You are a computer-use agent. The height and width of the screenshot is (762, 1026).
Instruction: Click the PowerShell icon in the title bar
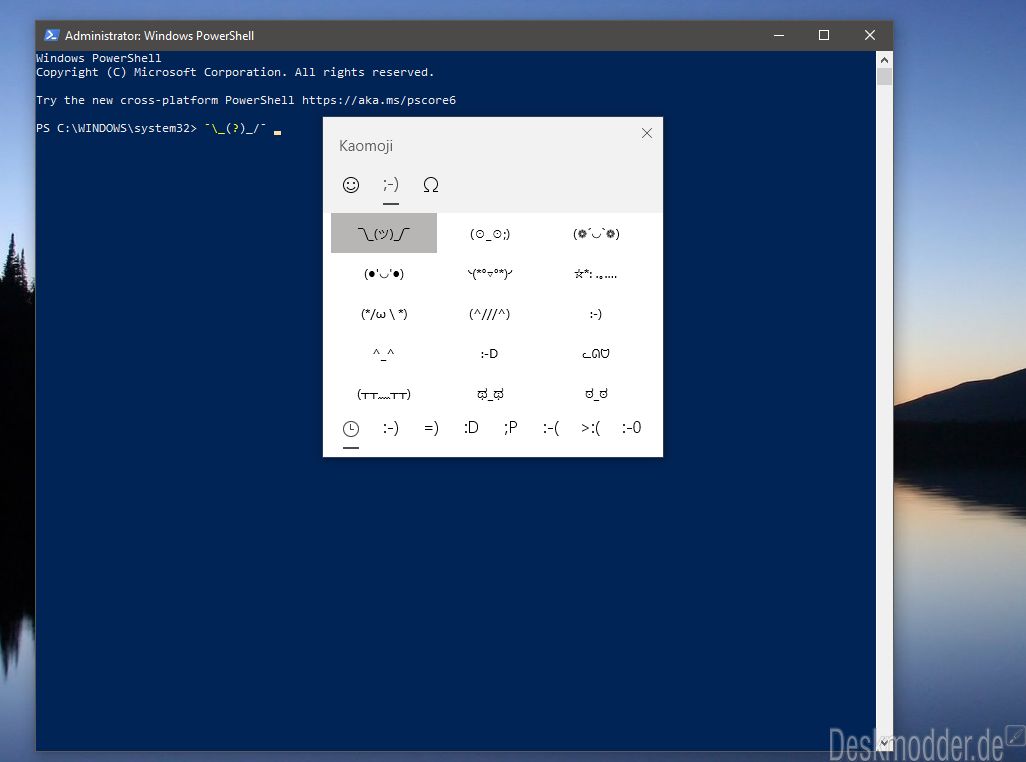point(52,35)
